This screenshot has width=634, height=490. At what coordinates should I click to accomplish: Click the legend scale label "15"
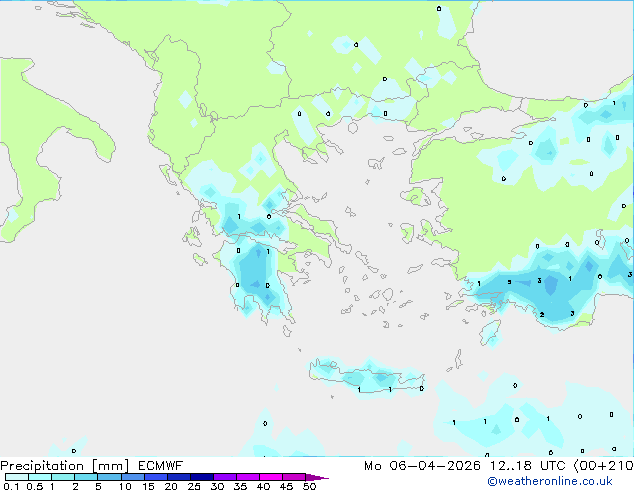[x=148, y=486]
